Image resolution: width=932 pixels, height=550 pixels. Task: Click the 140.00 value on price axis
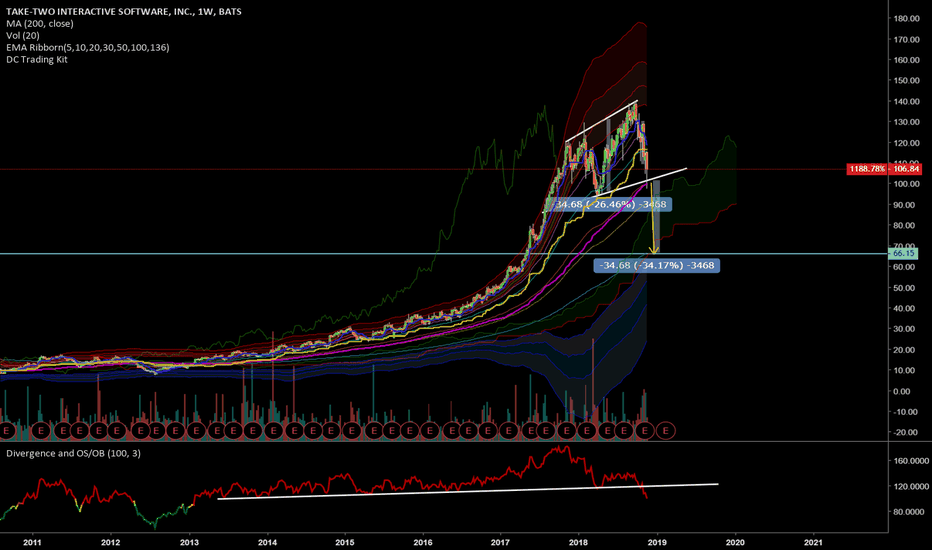click(907, 102)
